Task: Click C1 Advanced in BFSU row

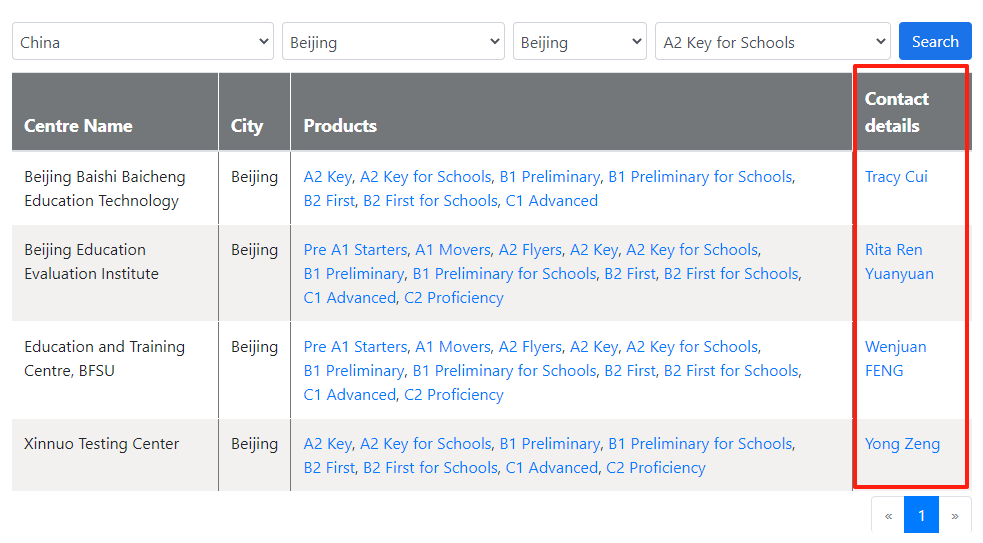Action: click(x=350, y=395)
